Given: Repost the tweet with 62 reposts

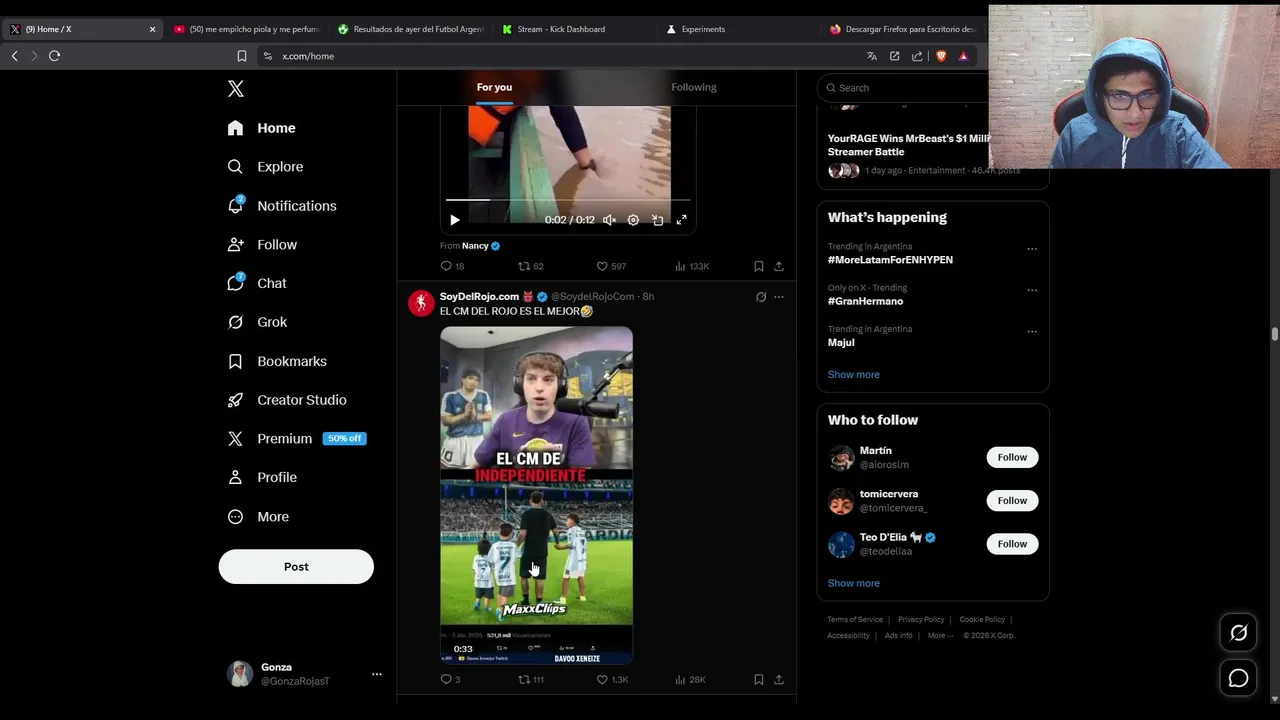Looking at the screenshot, I should pos(530,266).
